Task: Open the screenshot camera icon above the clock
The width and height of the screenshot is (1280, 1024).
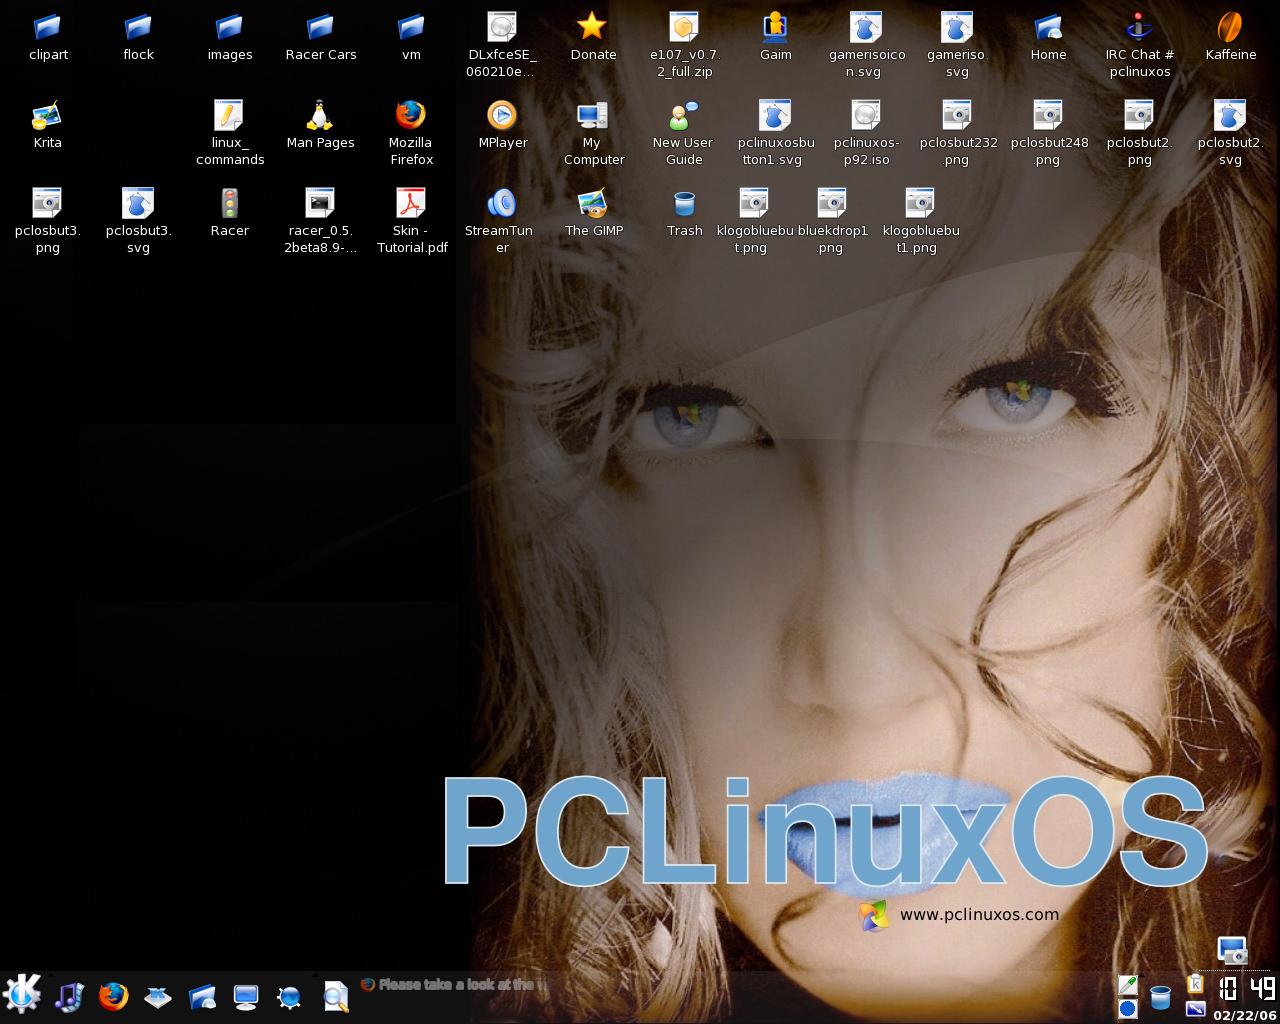Action: pos(1232,951)
